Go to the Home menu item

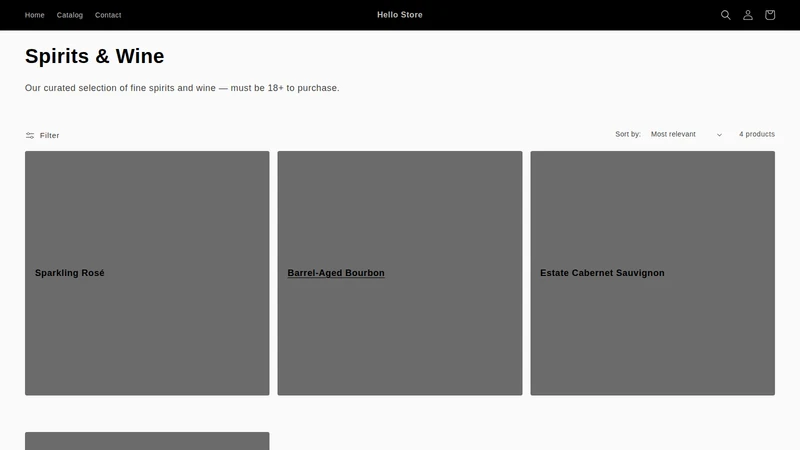pyautogui.click(x=35, y=15)
